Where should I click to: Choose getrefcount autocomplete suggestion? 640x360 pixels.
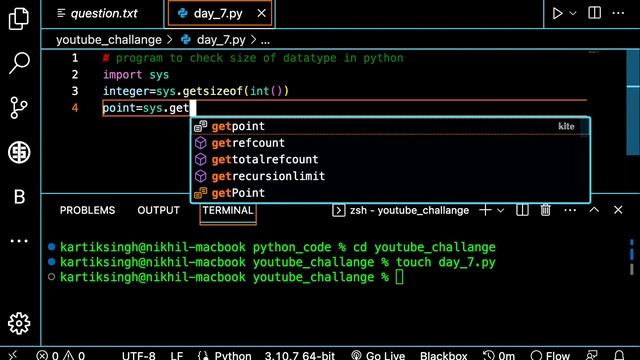[x=390, y=143]
